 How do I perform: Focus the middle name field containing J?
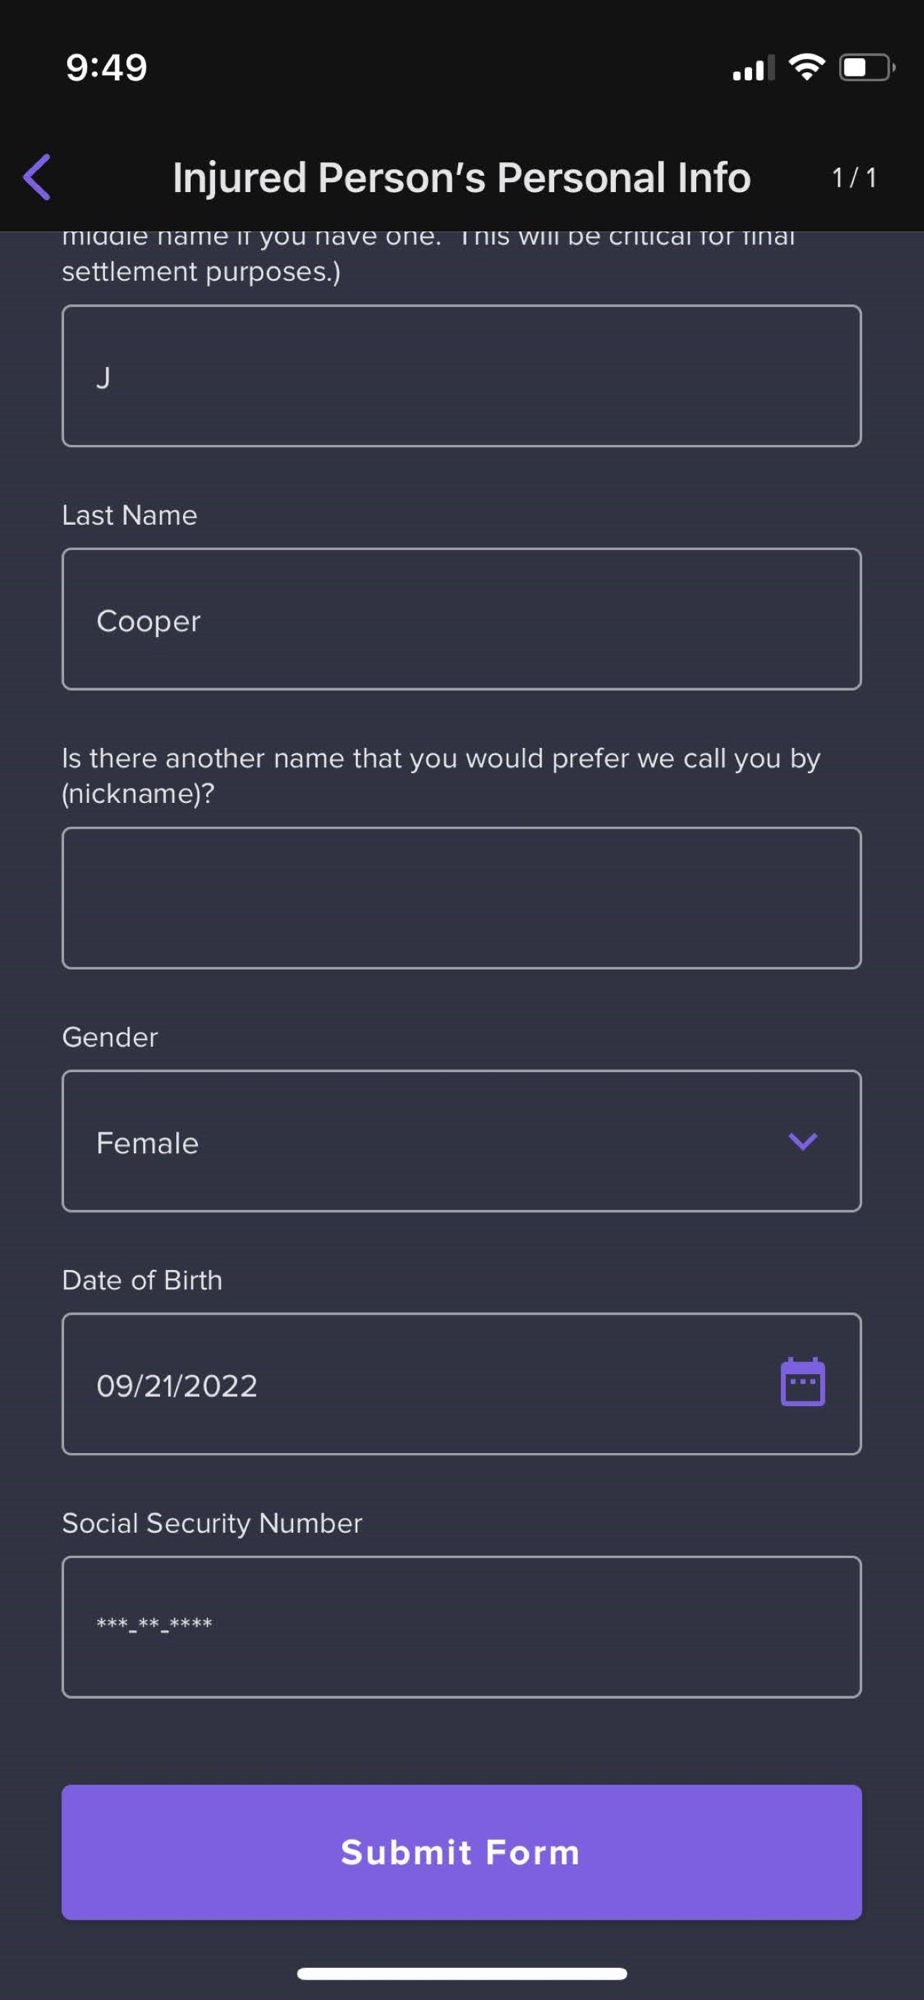461,376
